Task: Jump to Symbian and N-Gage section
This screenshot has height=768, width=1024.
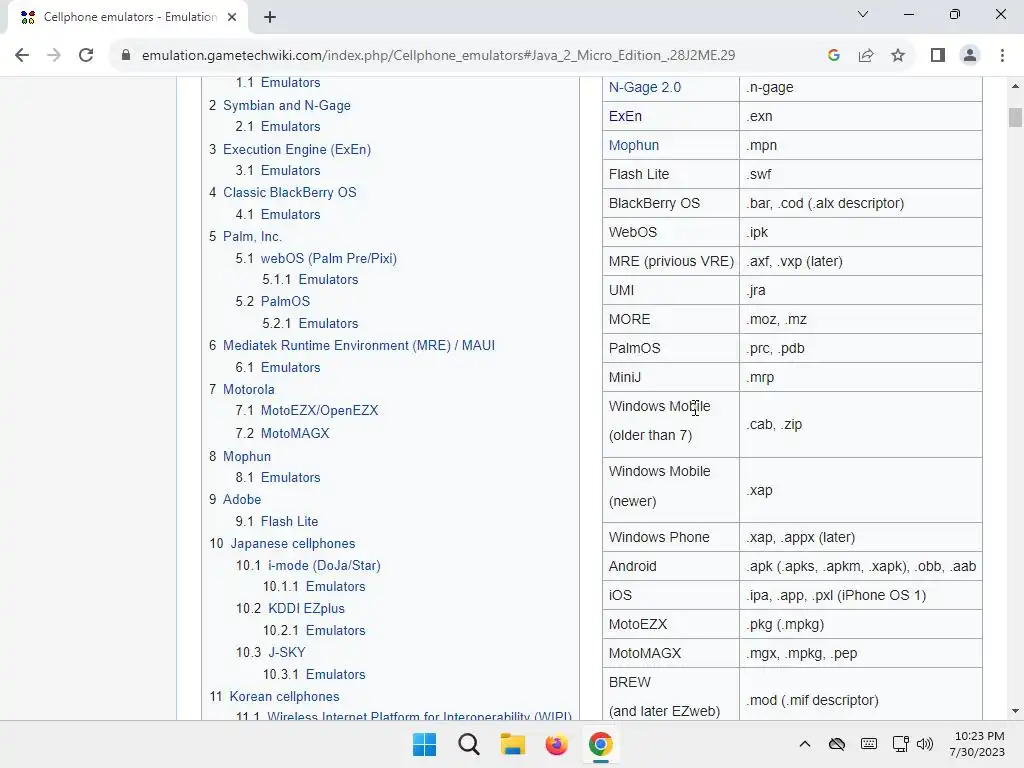Action: point(287,105)
